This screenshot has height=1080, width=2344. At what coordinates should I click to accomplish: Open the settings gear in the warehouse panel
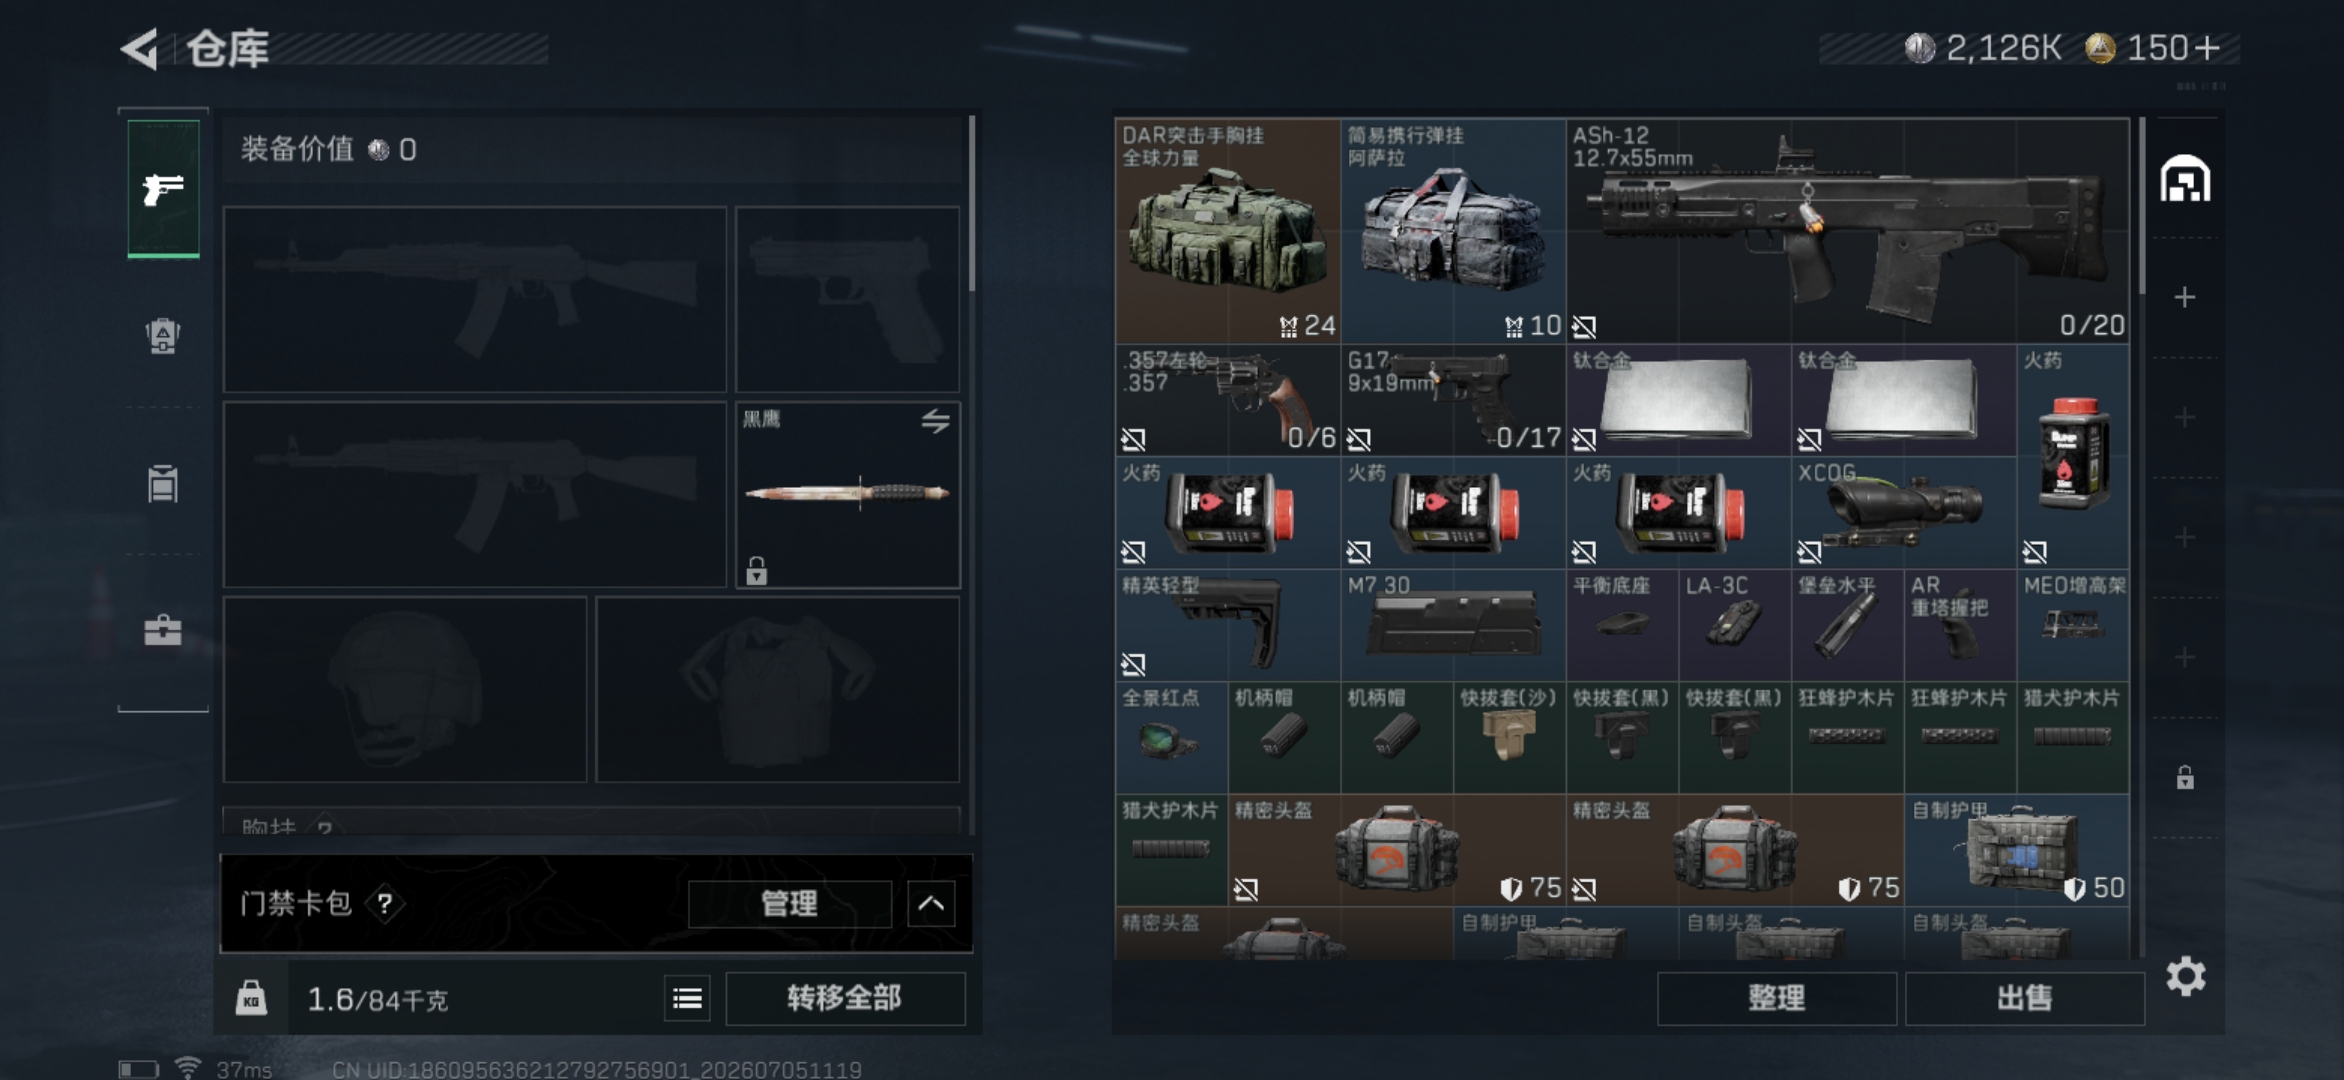[x=2186, y=976]
